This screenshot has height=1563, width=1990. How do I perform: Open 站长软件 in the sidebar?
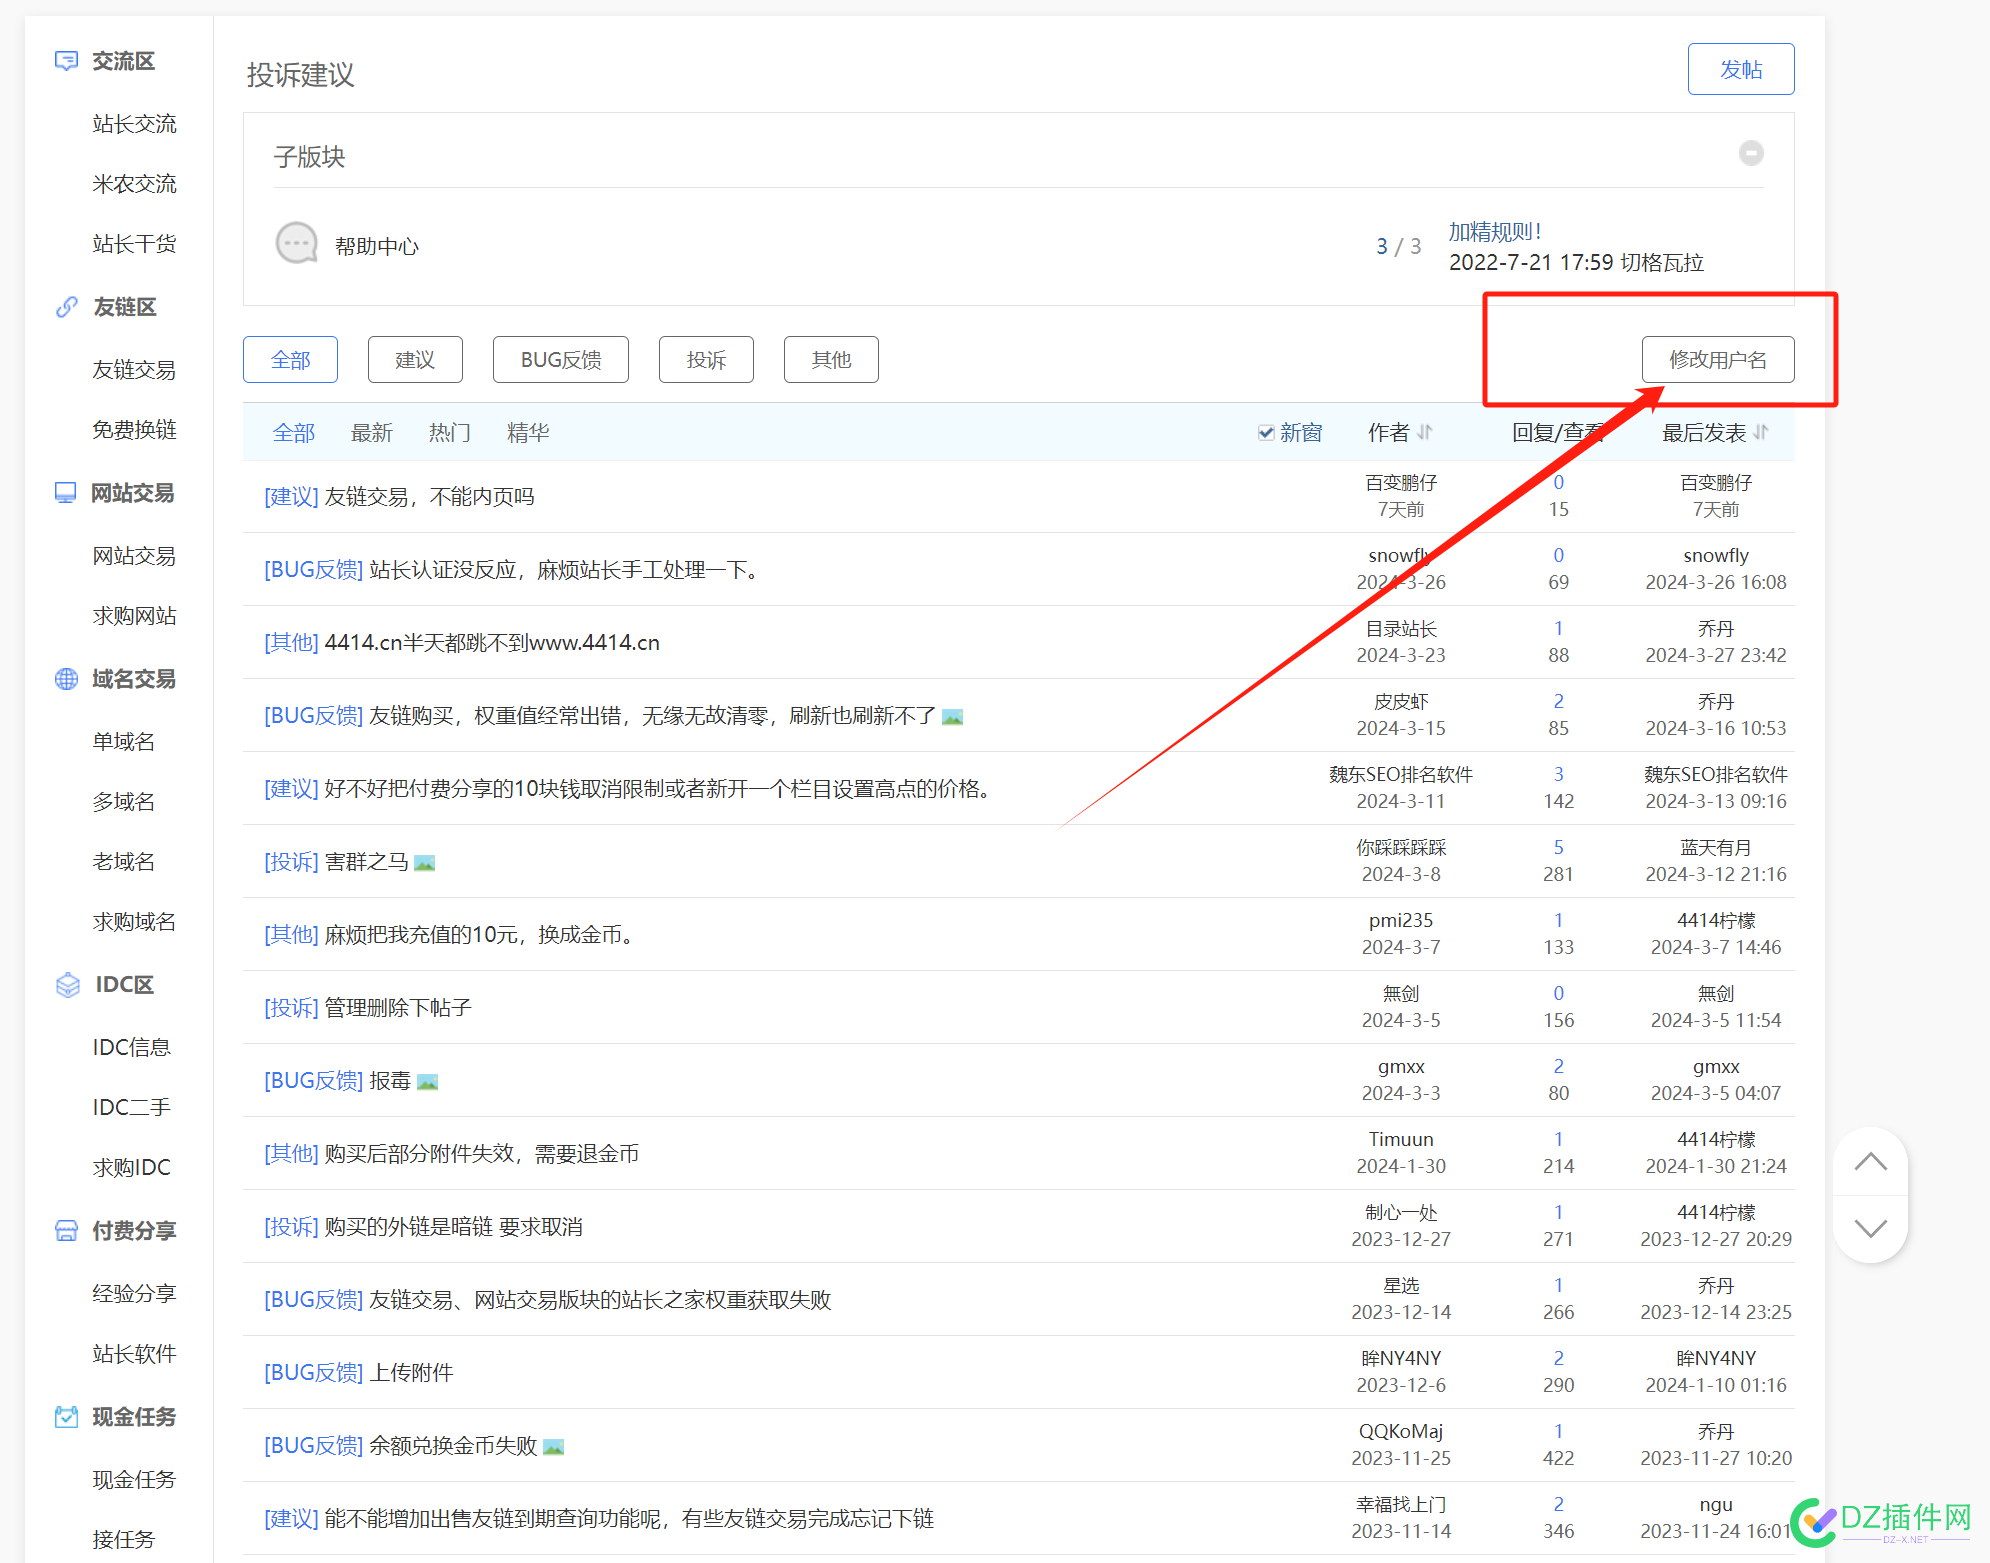click(x=134, y=1354)
